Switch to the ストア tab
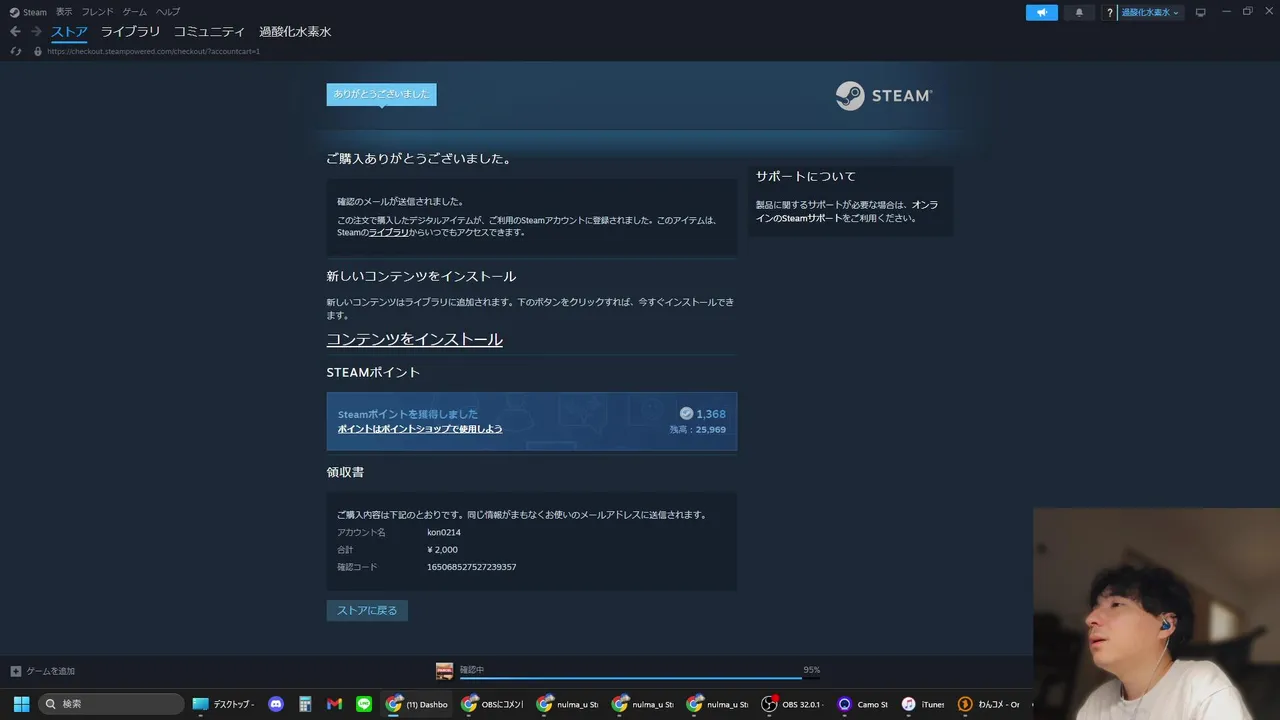The height and width of the screenshot is (720, 1280). (70, 32)
